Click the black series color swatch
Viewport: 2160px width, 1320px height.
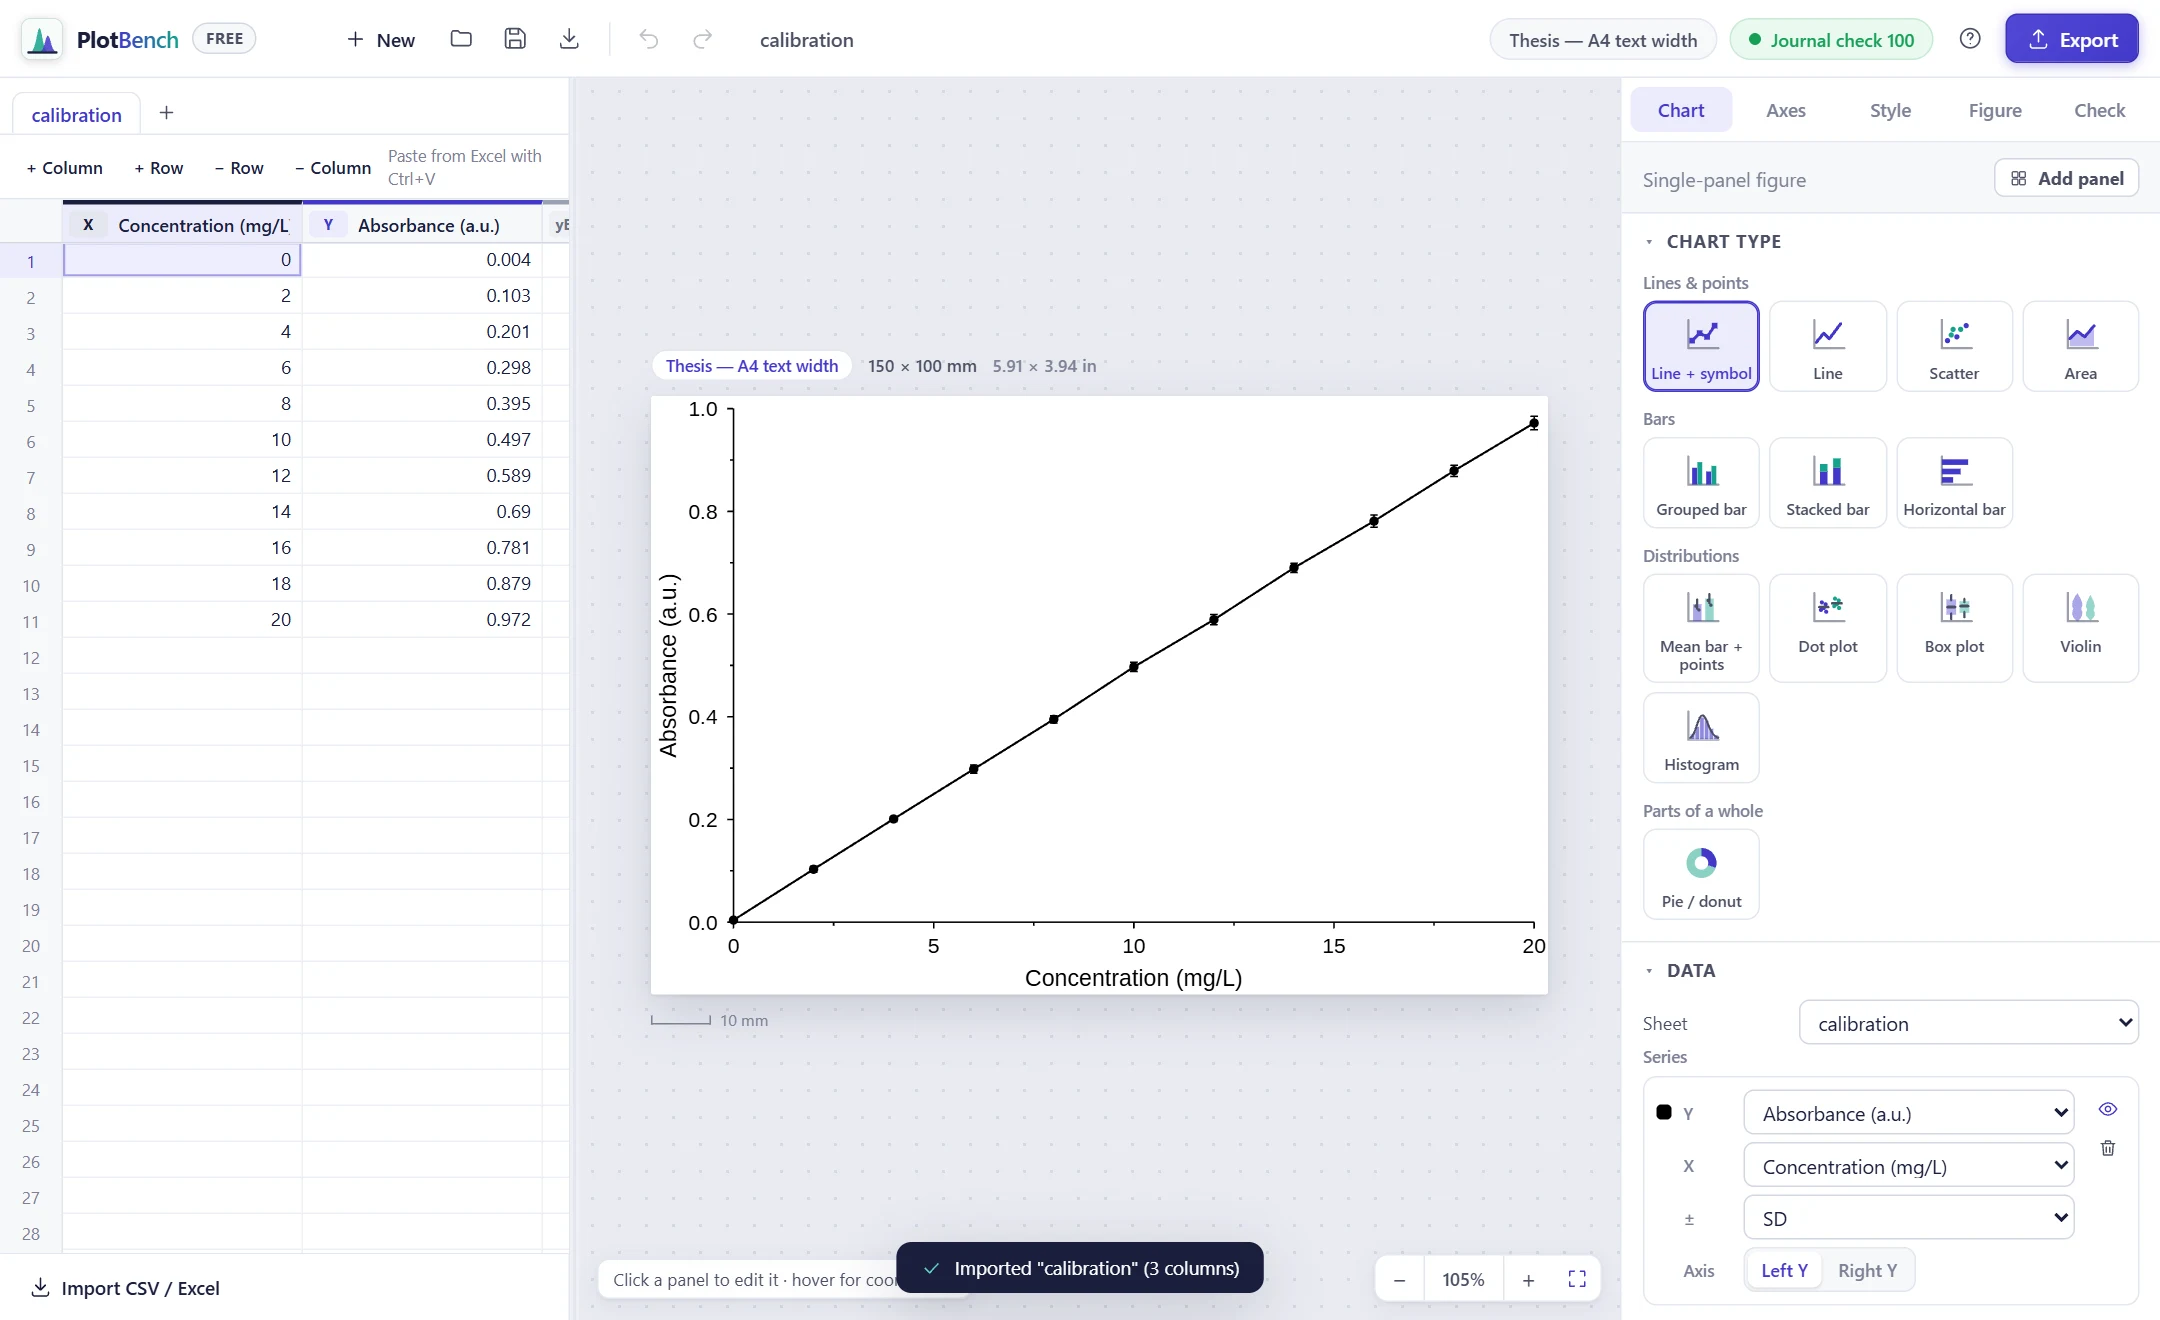tap(1664, 1112)
